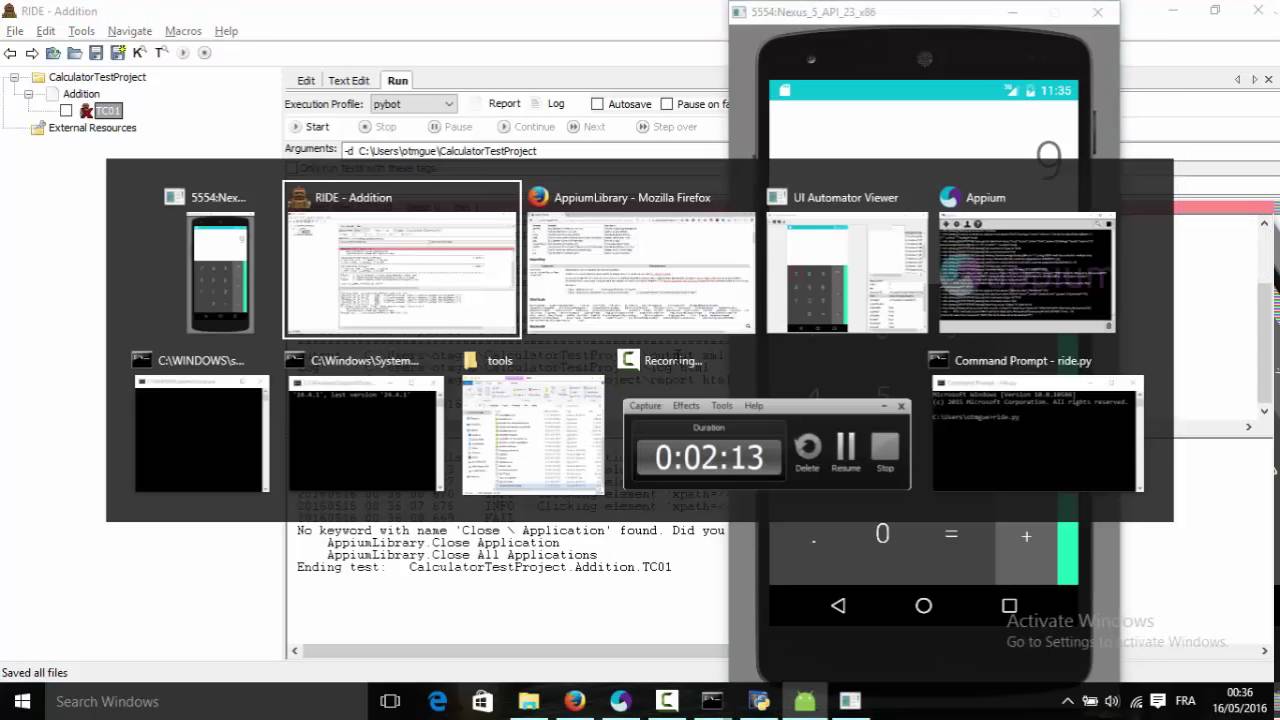
Task: Select Command Prompt - ride.py thumbnail
Action: [x=1037, y=433]
